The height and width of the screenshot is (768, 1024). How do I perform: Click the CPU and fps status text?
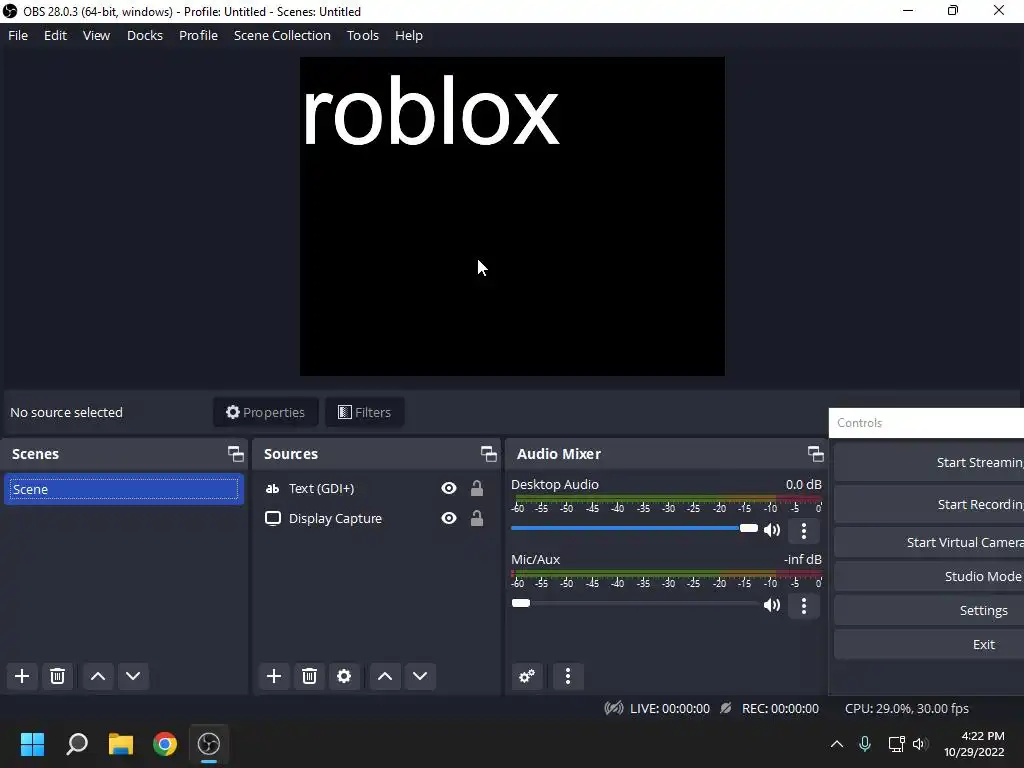[x=906, y=709]
